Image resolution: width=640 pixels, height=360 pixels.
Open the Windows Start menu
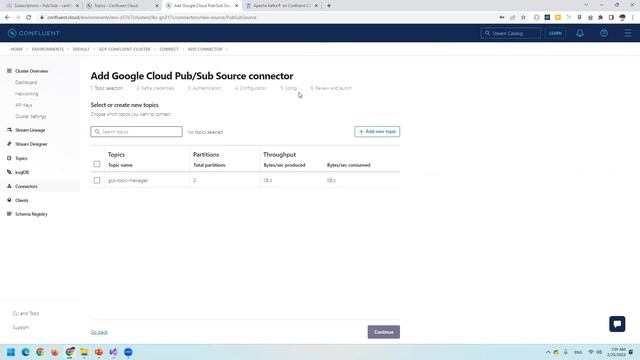[x=11, y=352]
